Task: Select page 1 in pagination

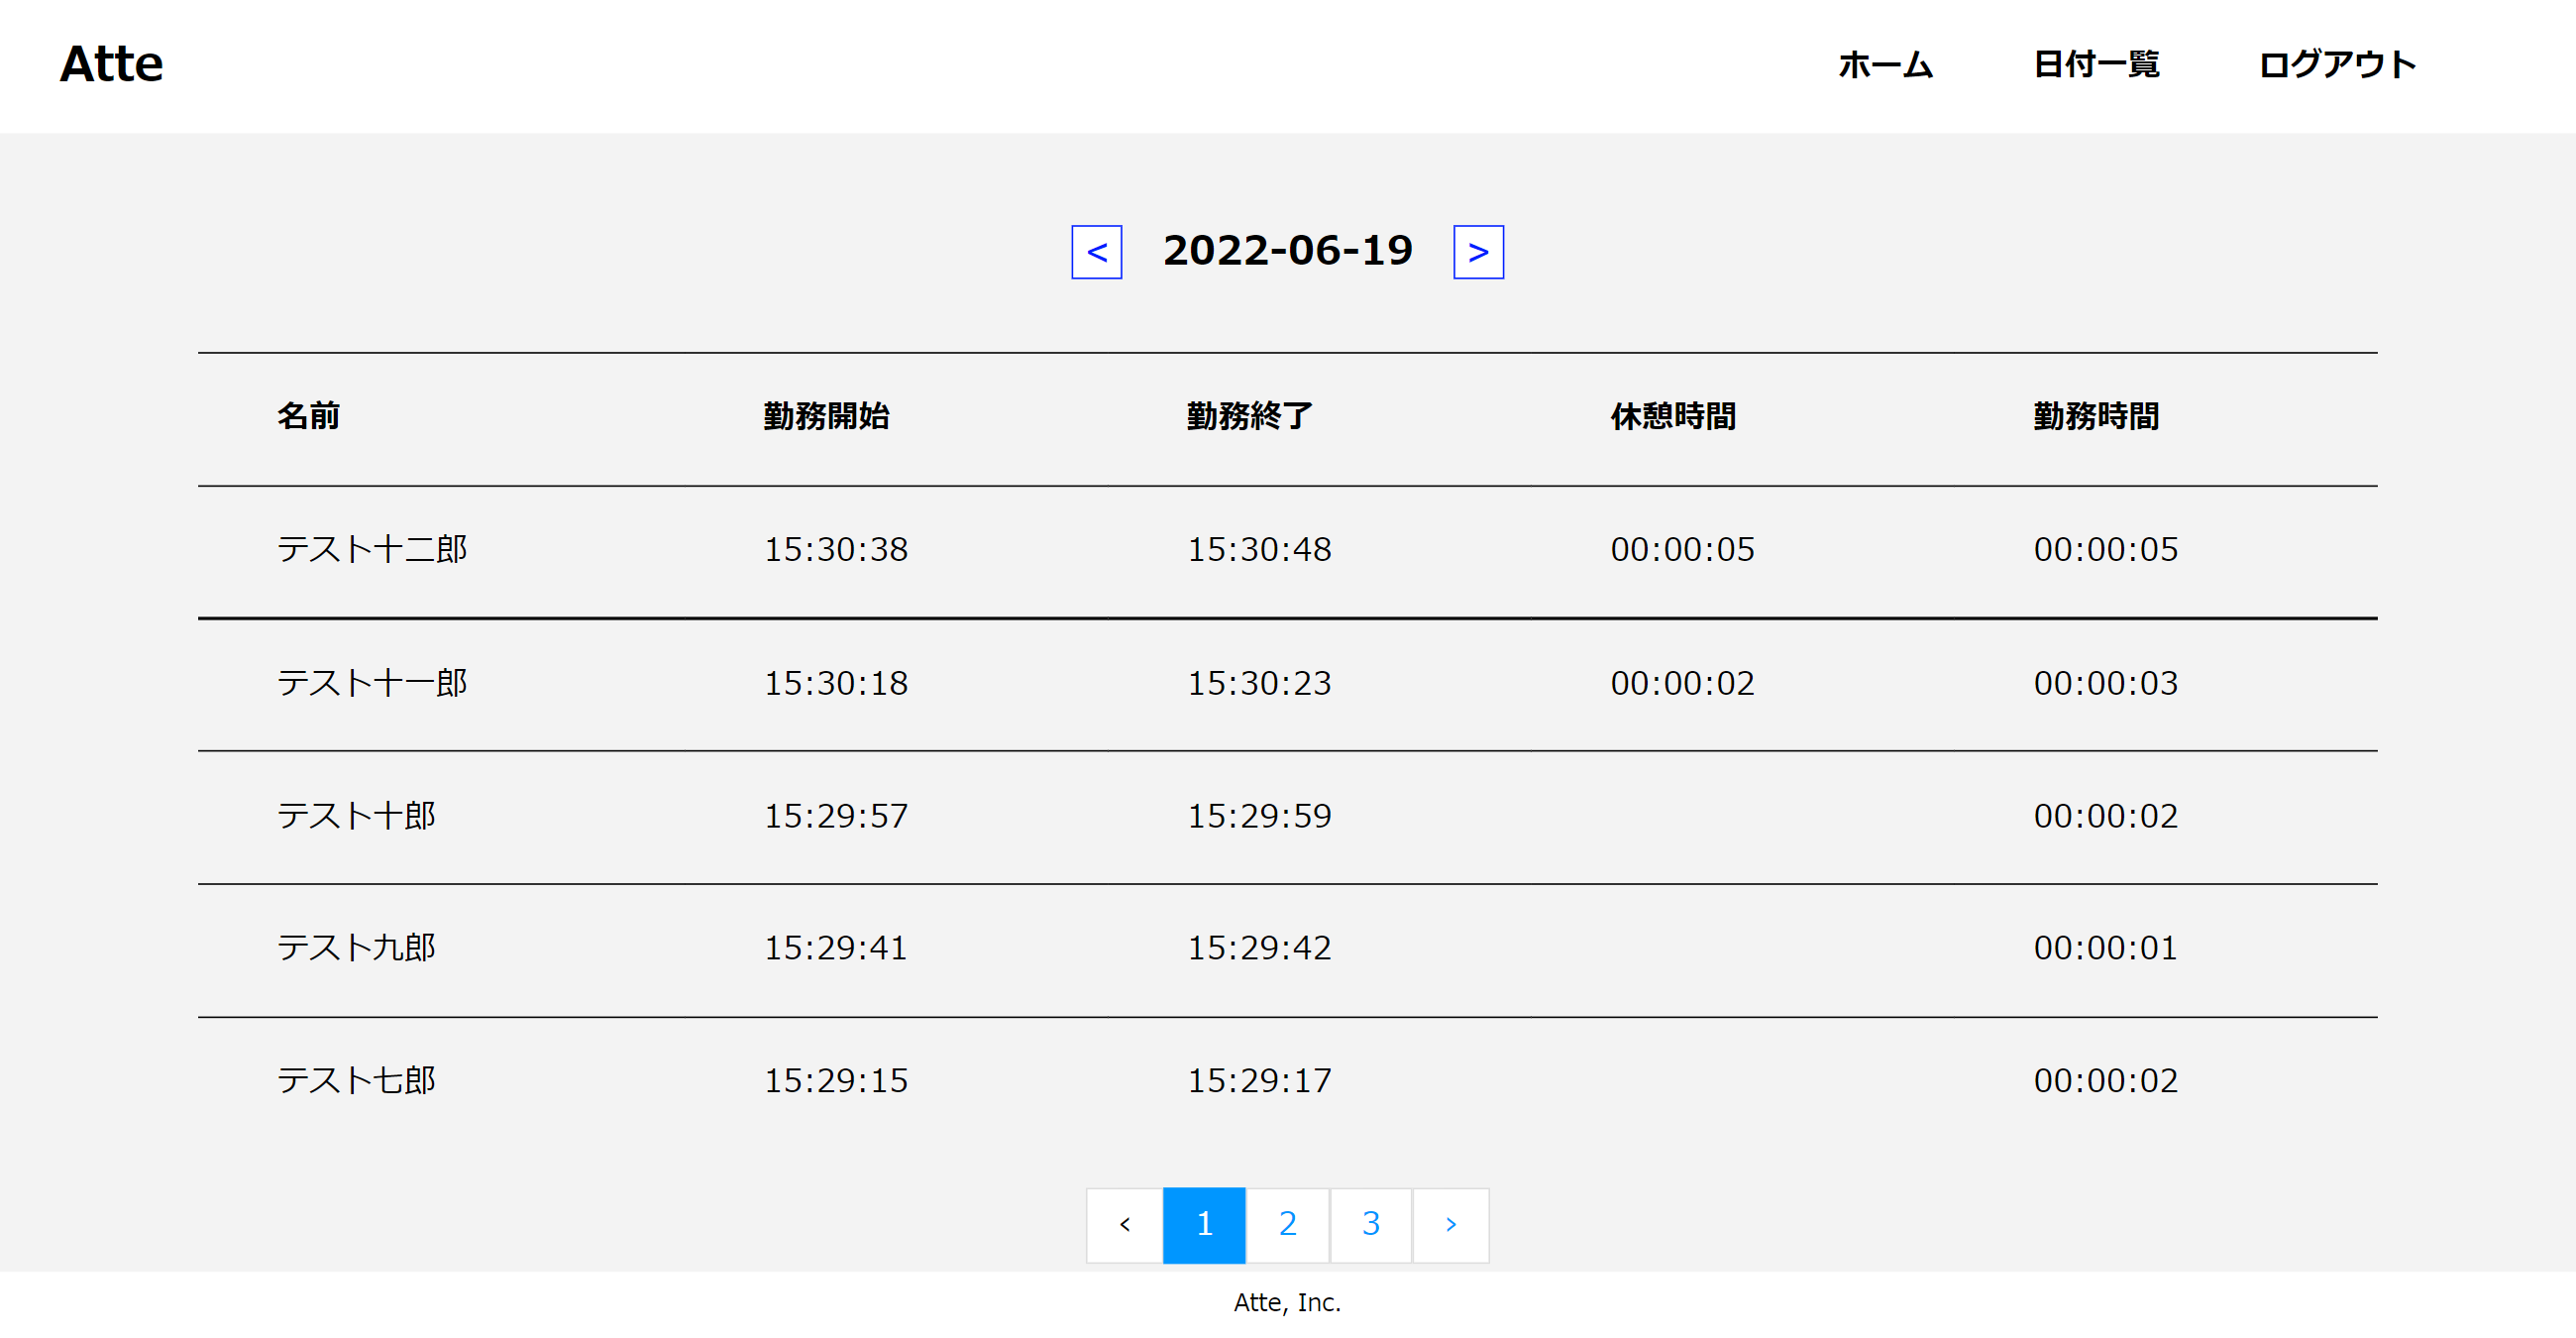Action: coord(1205,1224)
